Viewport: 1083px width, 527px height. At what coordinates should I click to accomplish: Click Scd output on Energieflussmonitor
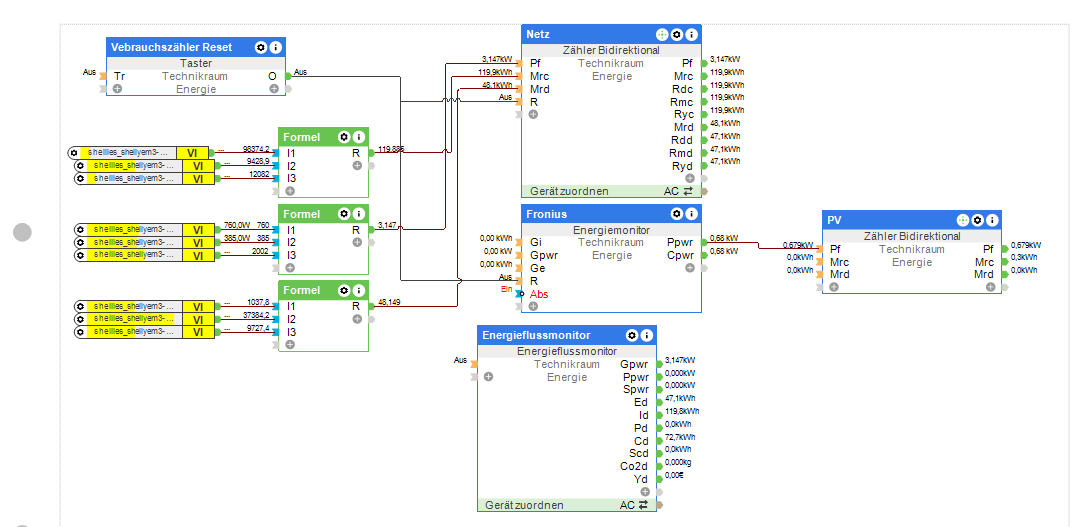click(639, 453)
